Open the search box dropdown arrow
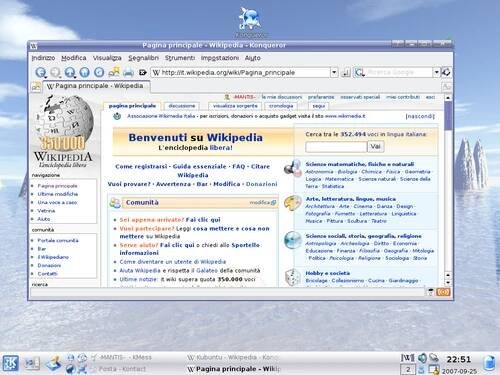Screen dimensions: 500x375 pos(436,72)
